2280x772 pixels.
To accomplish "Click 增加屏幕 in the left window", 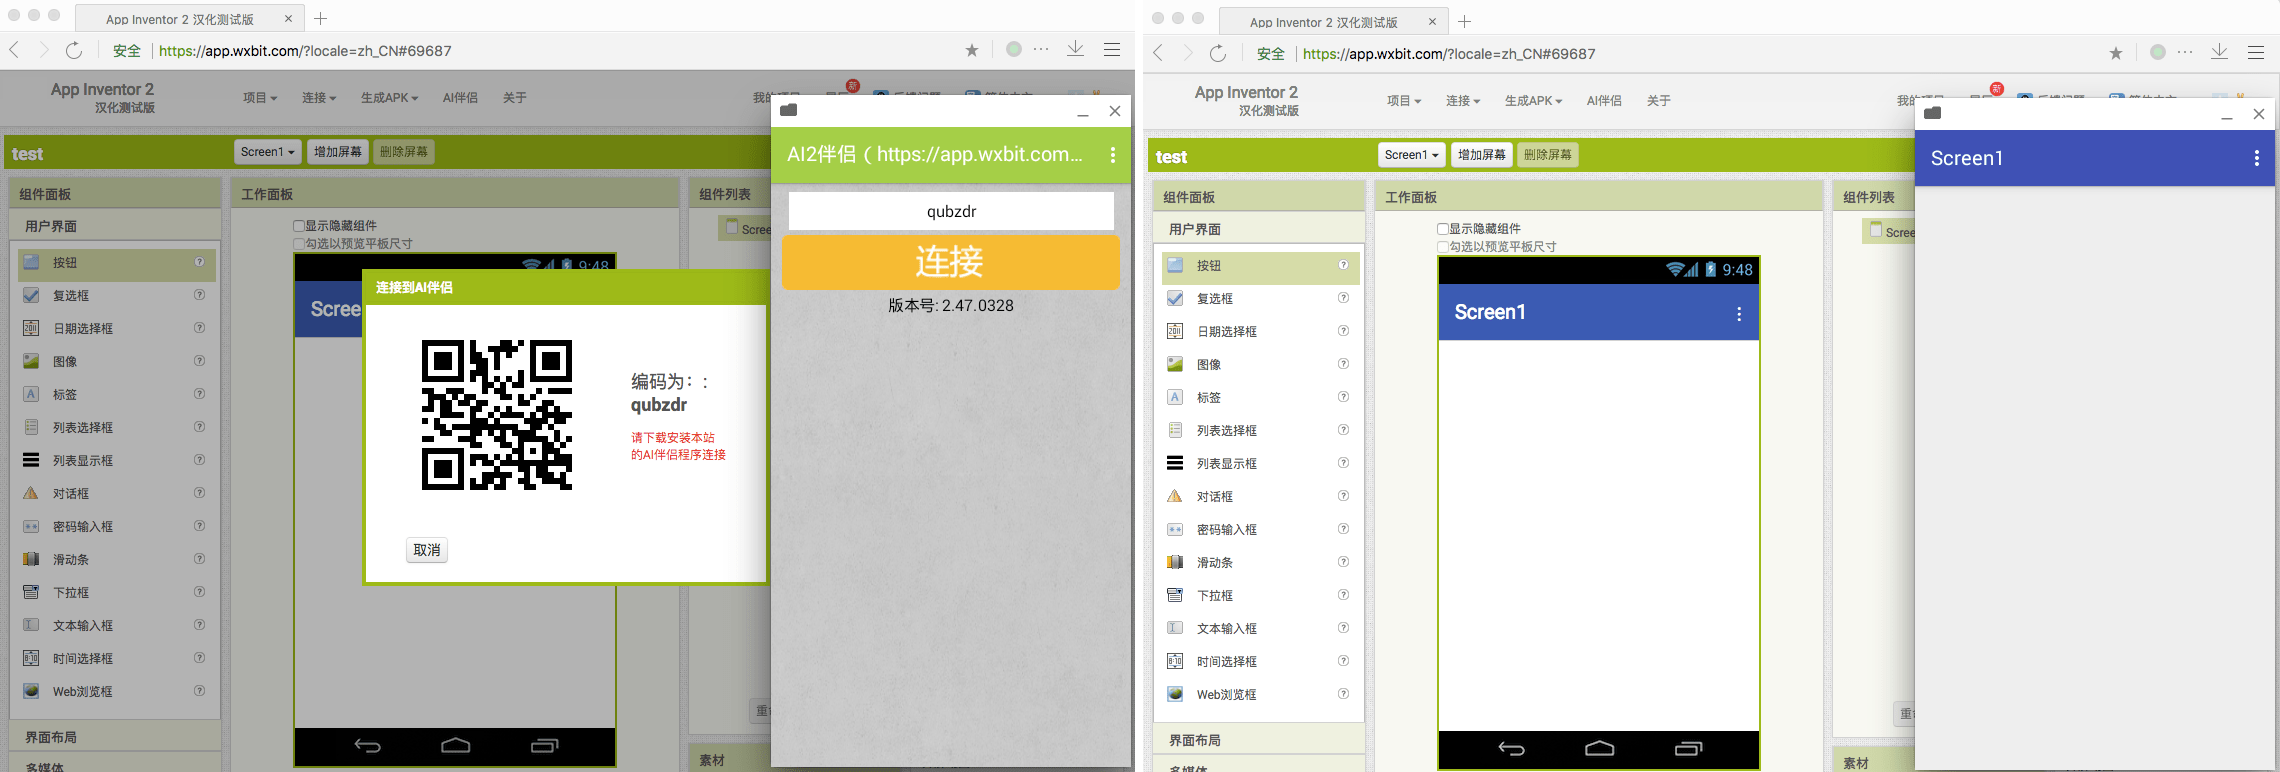I will pyautogui.click(x=338, y=152).
